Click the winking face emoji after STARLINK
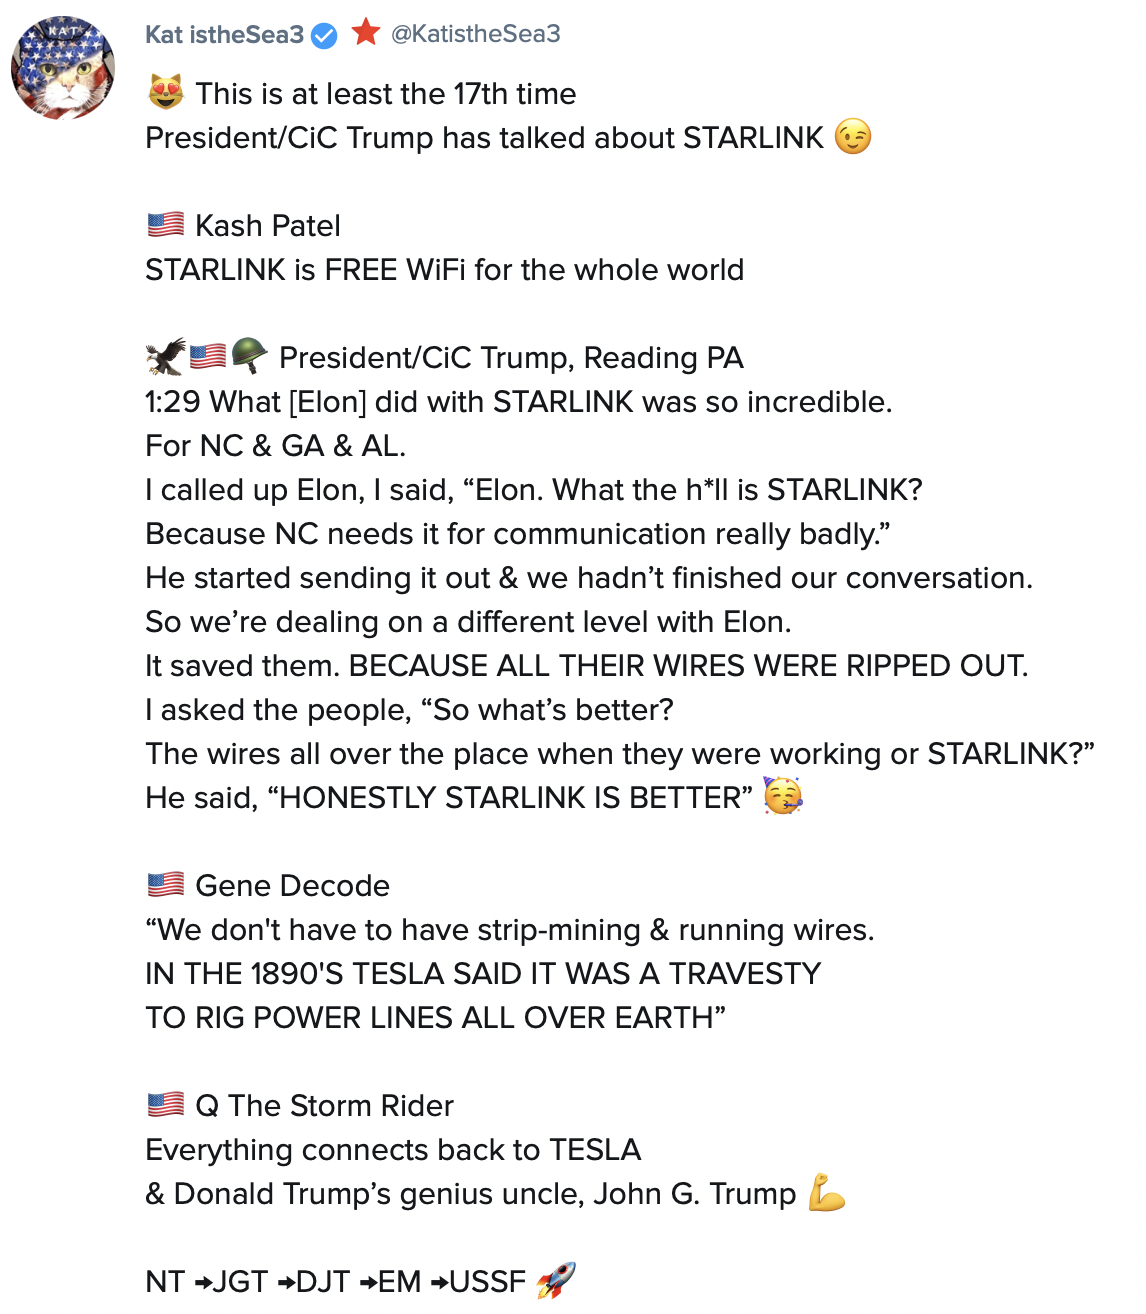This screenshot has width=1146, height=1314. 853,137
